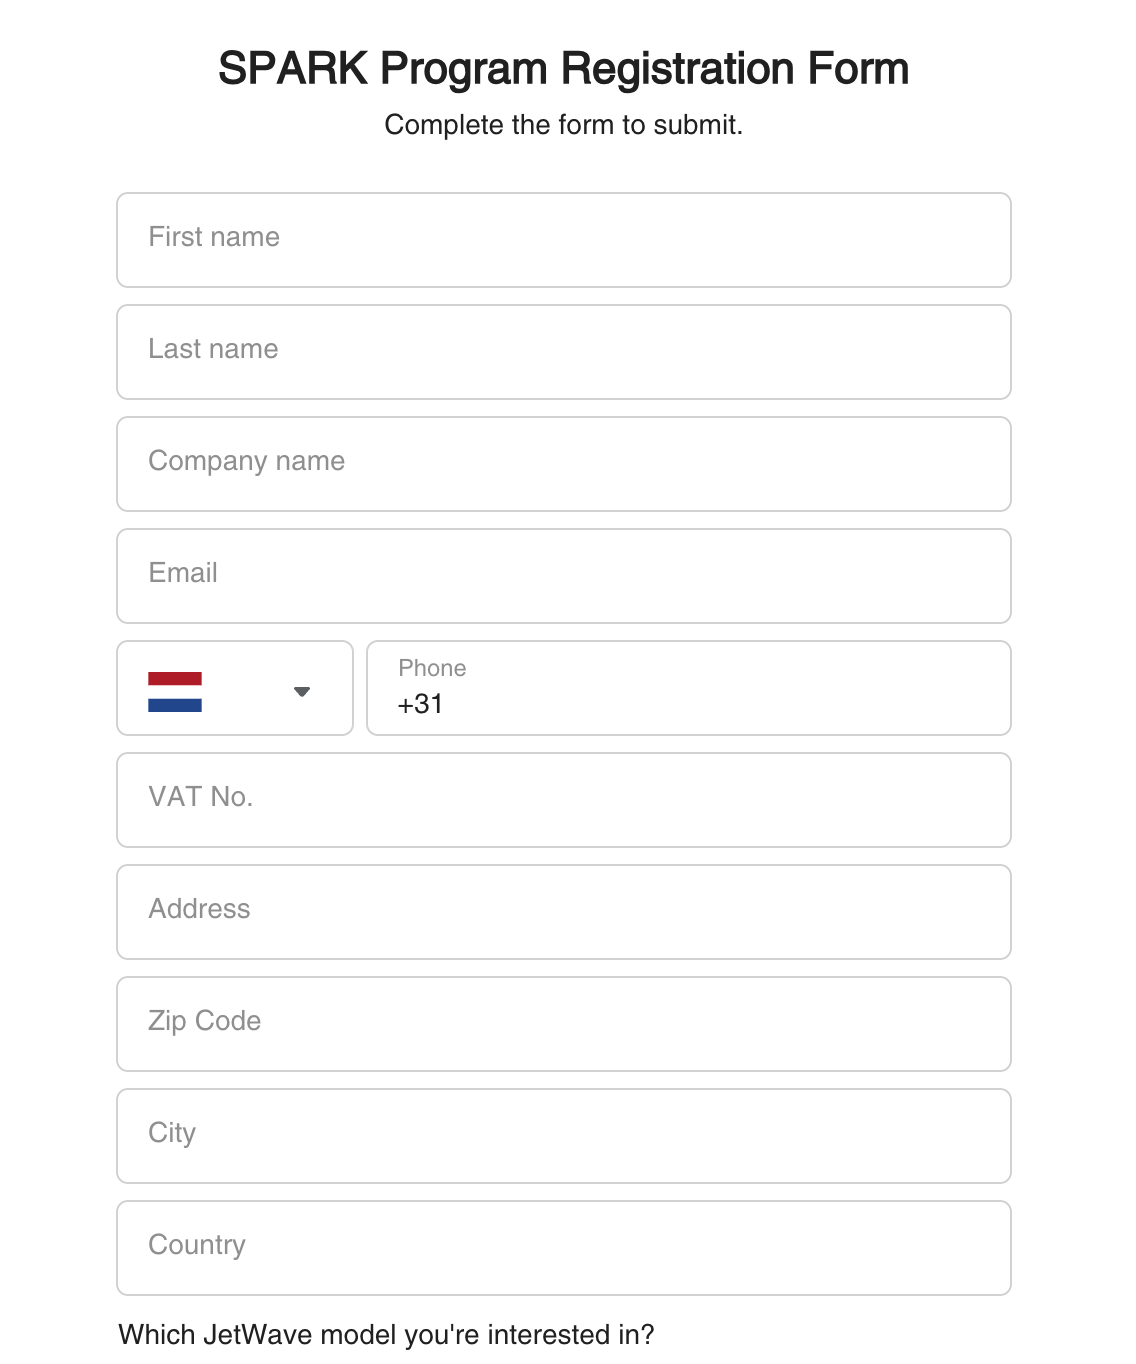Click the JetWave model question label
The height and width of the screenshot is (1364, 1136).
pyautogui.click(x=386, y=1335)
